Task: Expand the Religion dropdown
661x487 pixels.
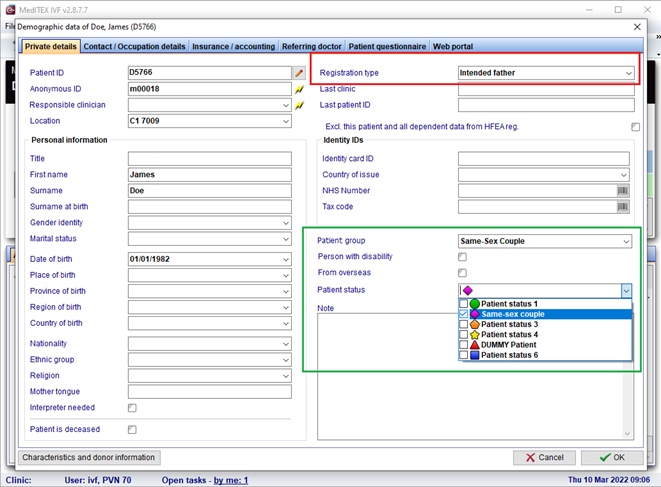Action: coord(286,376)
